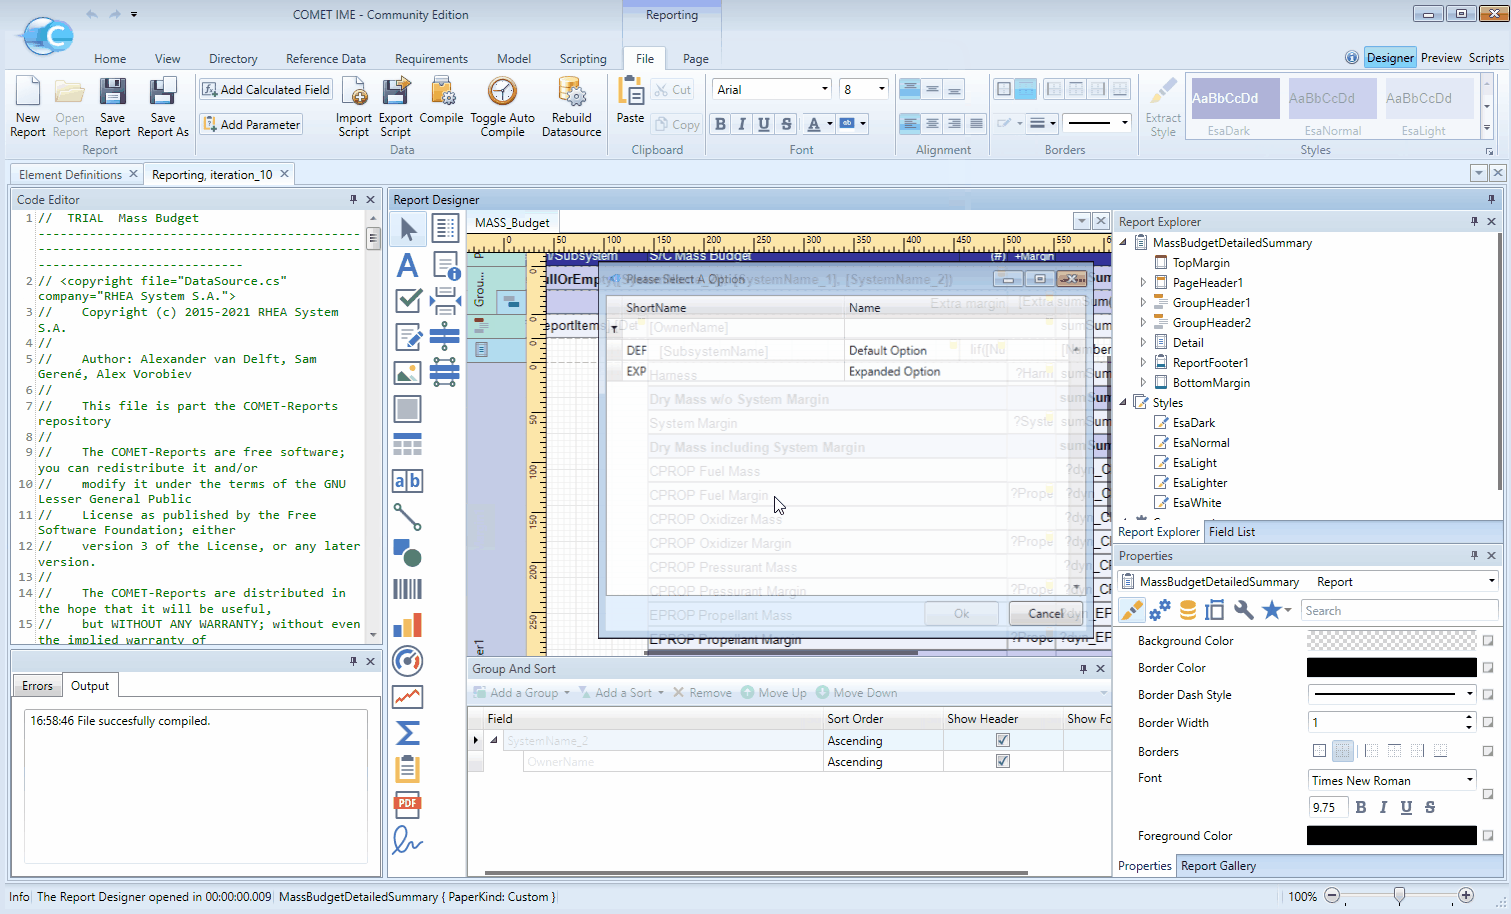Viewport: 1511px width, 914px height.
Task: Select the Barcode control tool
Action: [408, 589]
